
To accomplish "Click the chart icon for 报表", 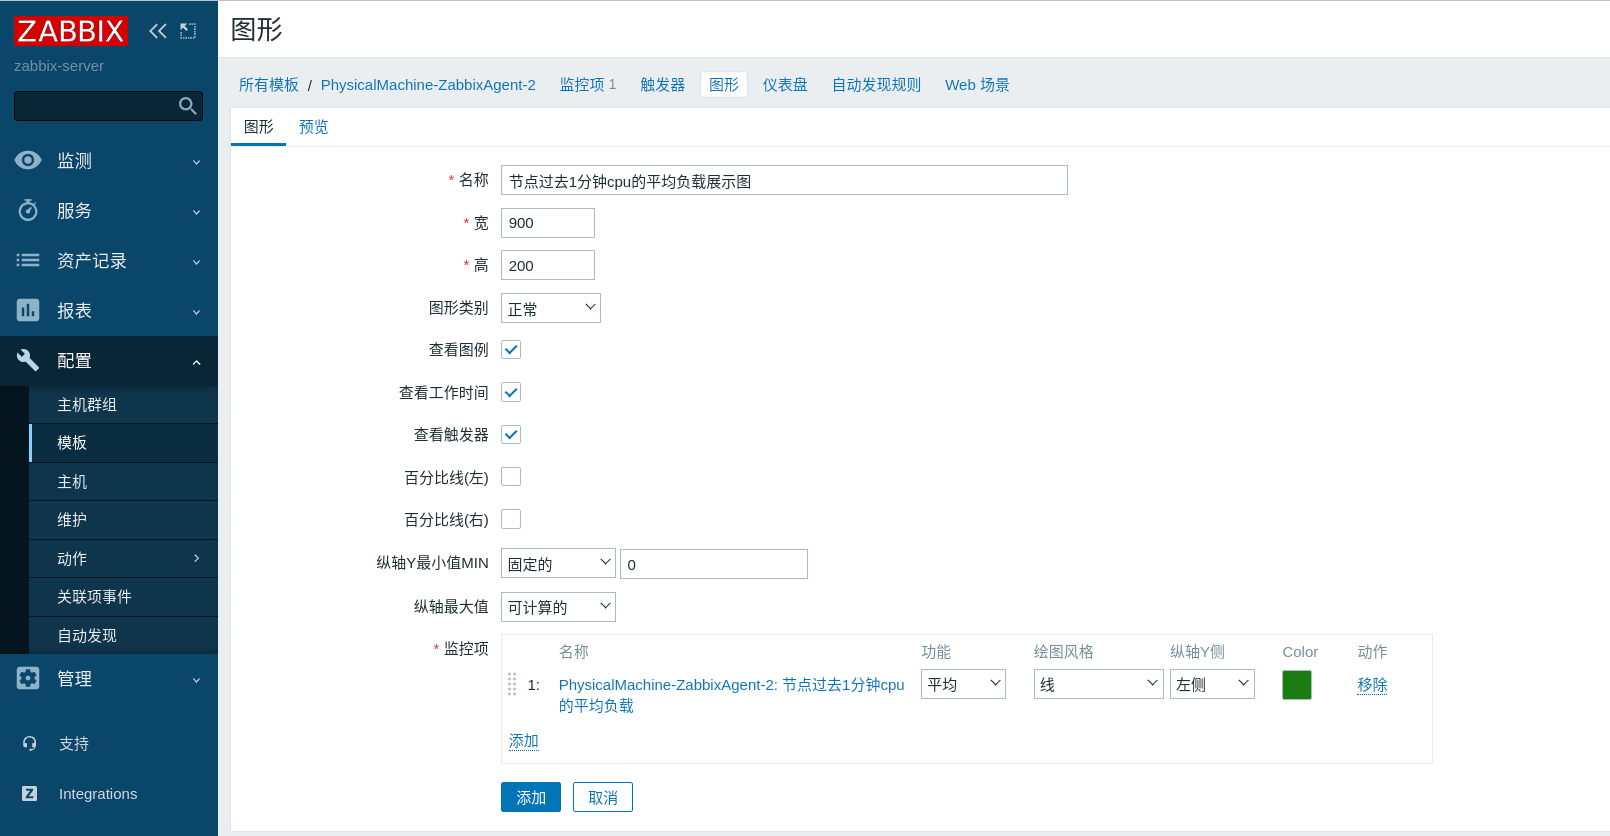I will click(x=28, y=310).
